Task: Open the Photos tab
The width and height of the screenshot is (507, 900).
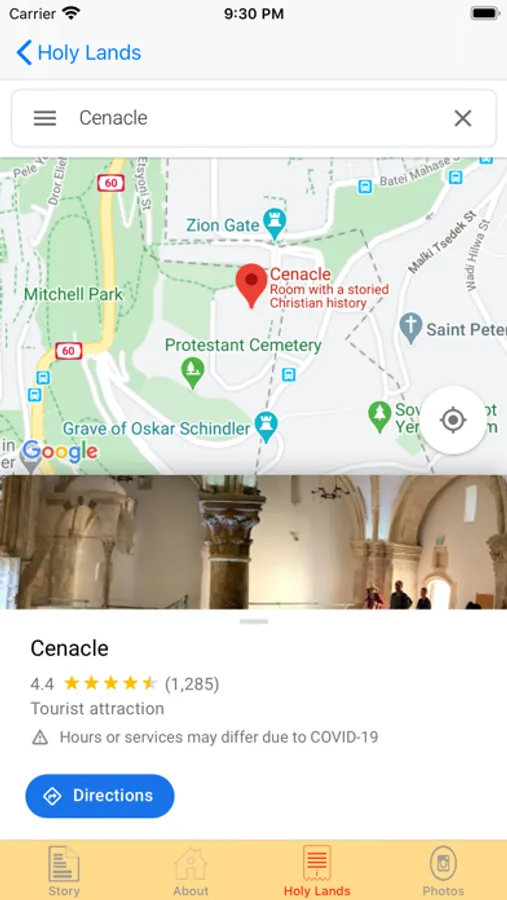Action: pyautogui.click(x=443, y=871)
